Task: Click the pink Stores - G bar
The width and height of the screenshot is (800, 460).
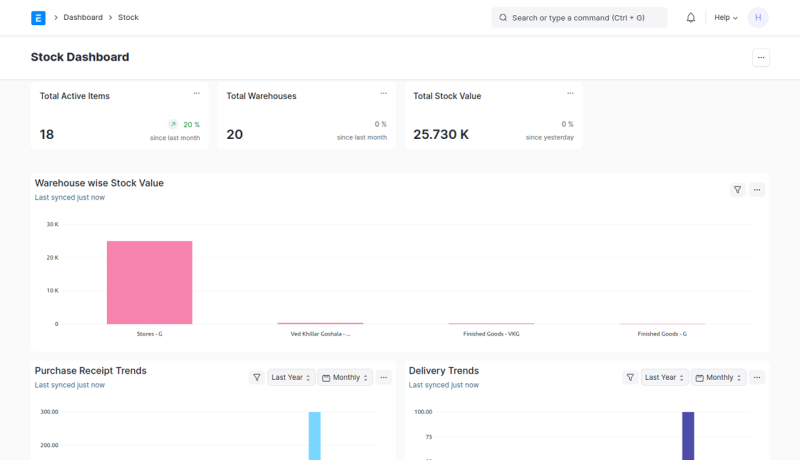Action: coord(149,282)
